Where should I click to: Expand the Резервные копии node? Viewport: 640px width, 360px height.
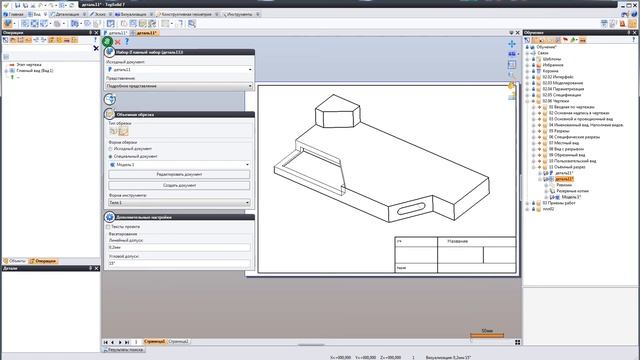pyautogui.click(x=546, y=191)
